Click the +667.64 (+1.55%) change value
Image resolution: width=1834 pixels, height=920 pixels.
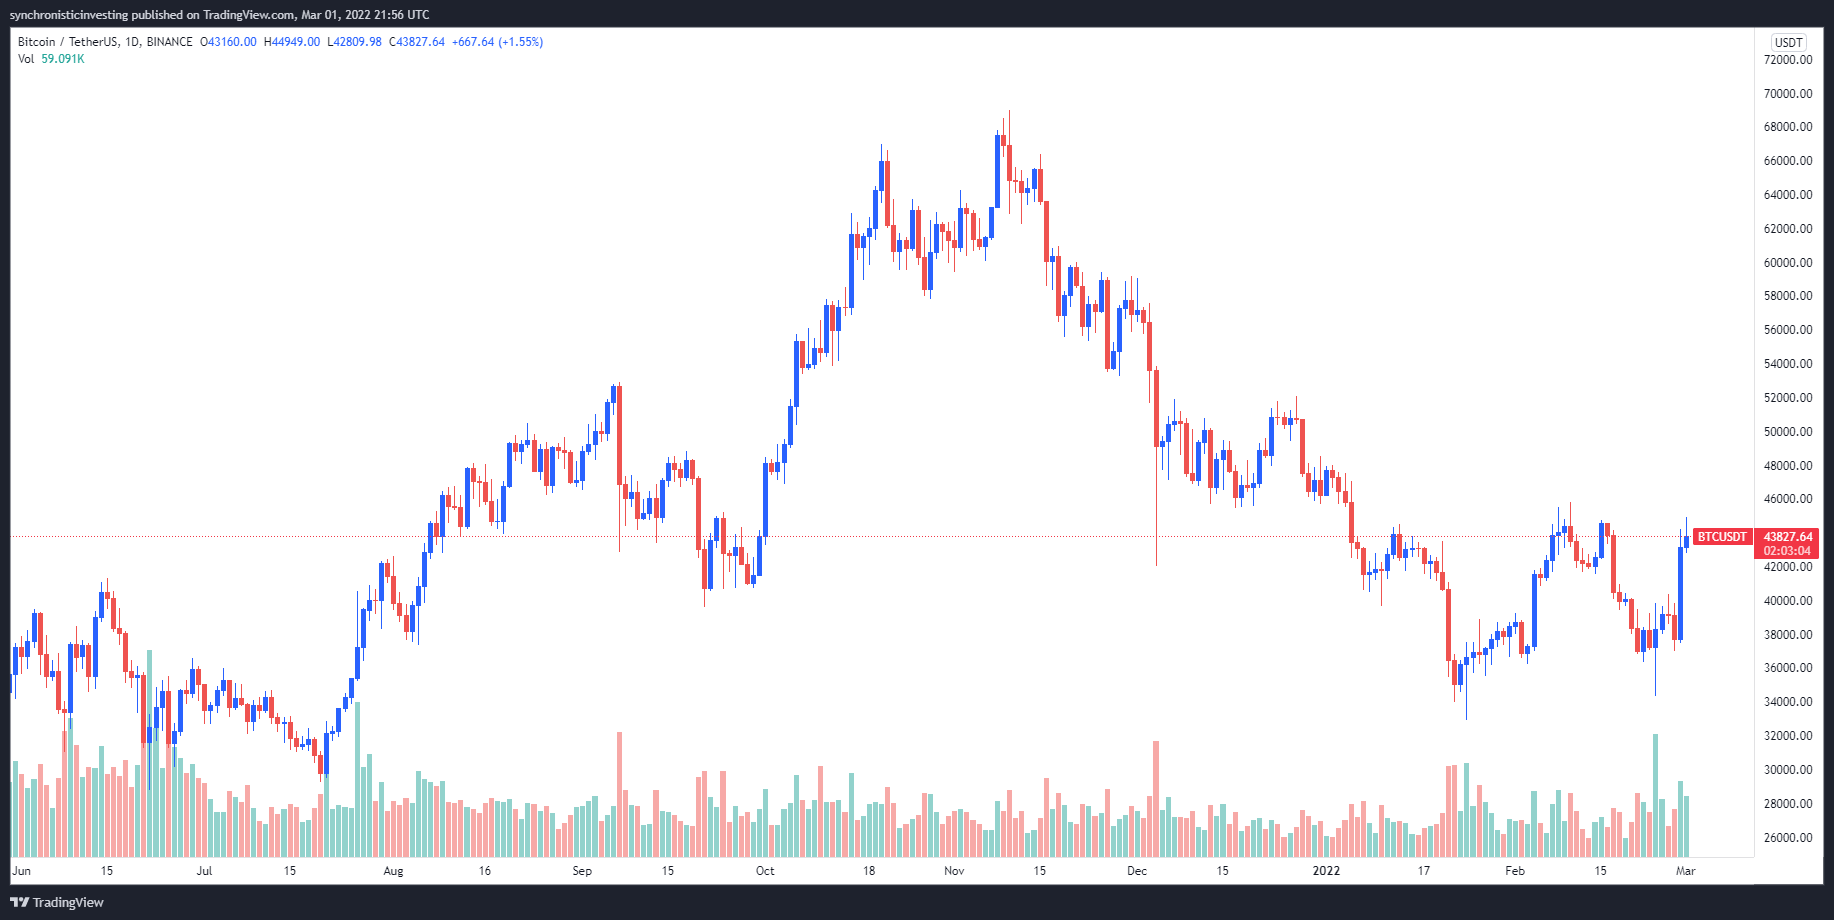497,42
